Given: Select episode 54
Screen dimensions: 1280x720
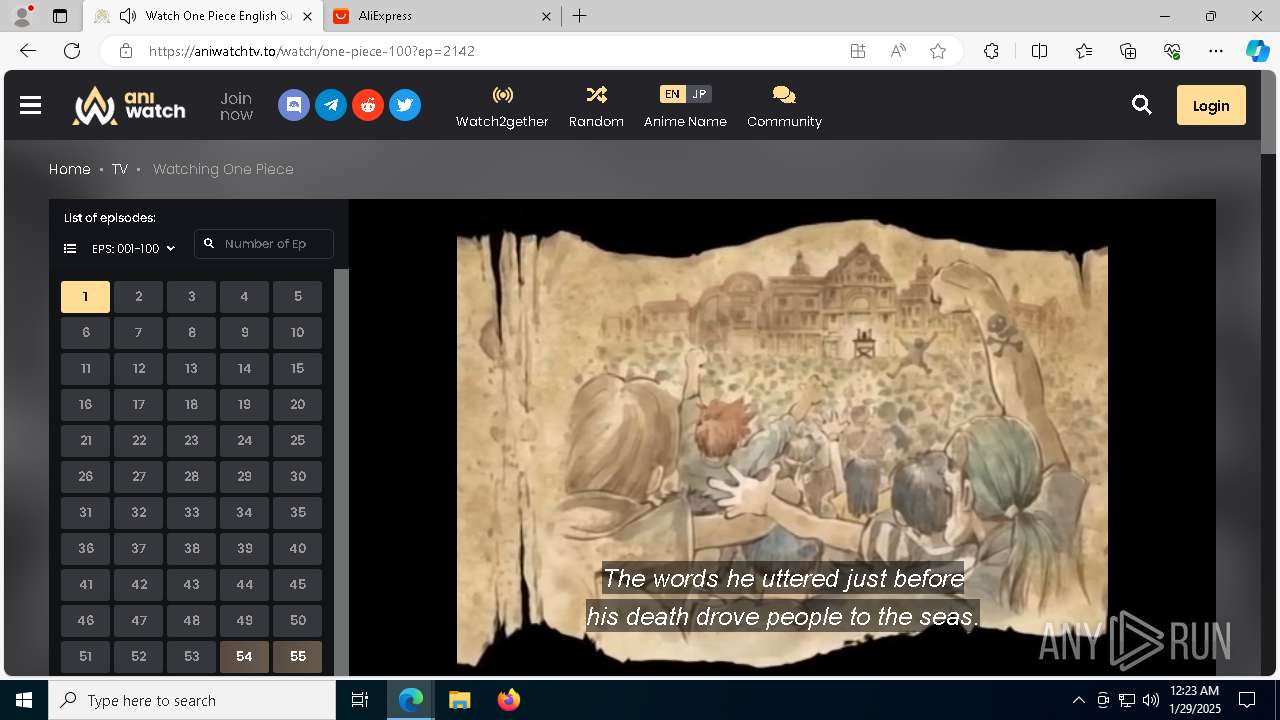Looking at the screenshot, I should 244,656.
